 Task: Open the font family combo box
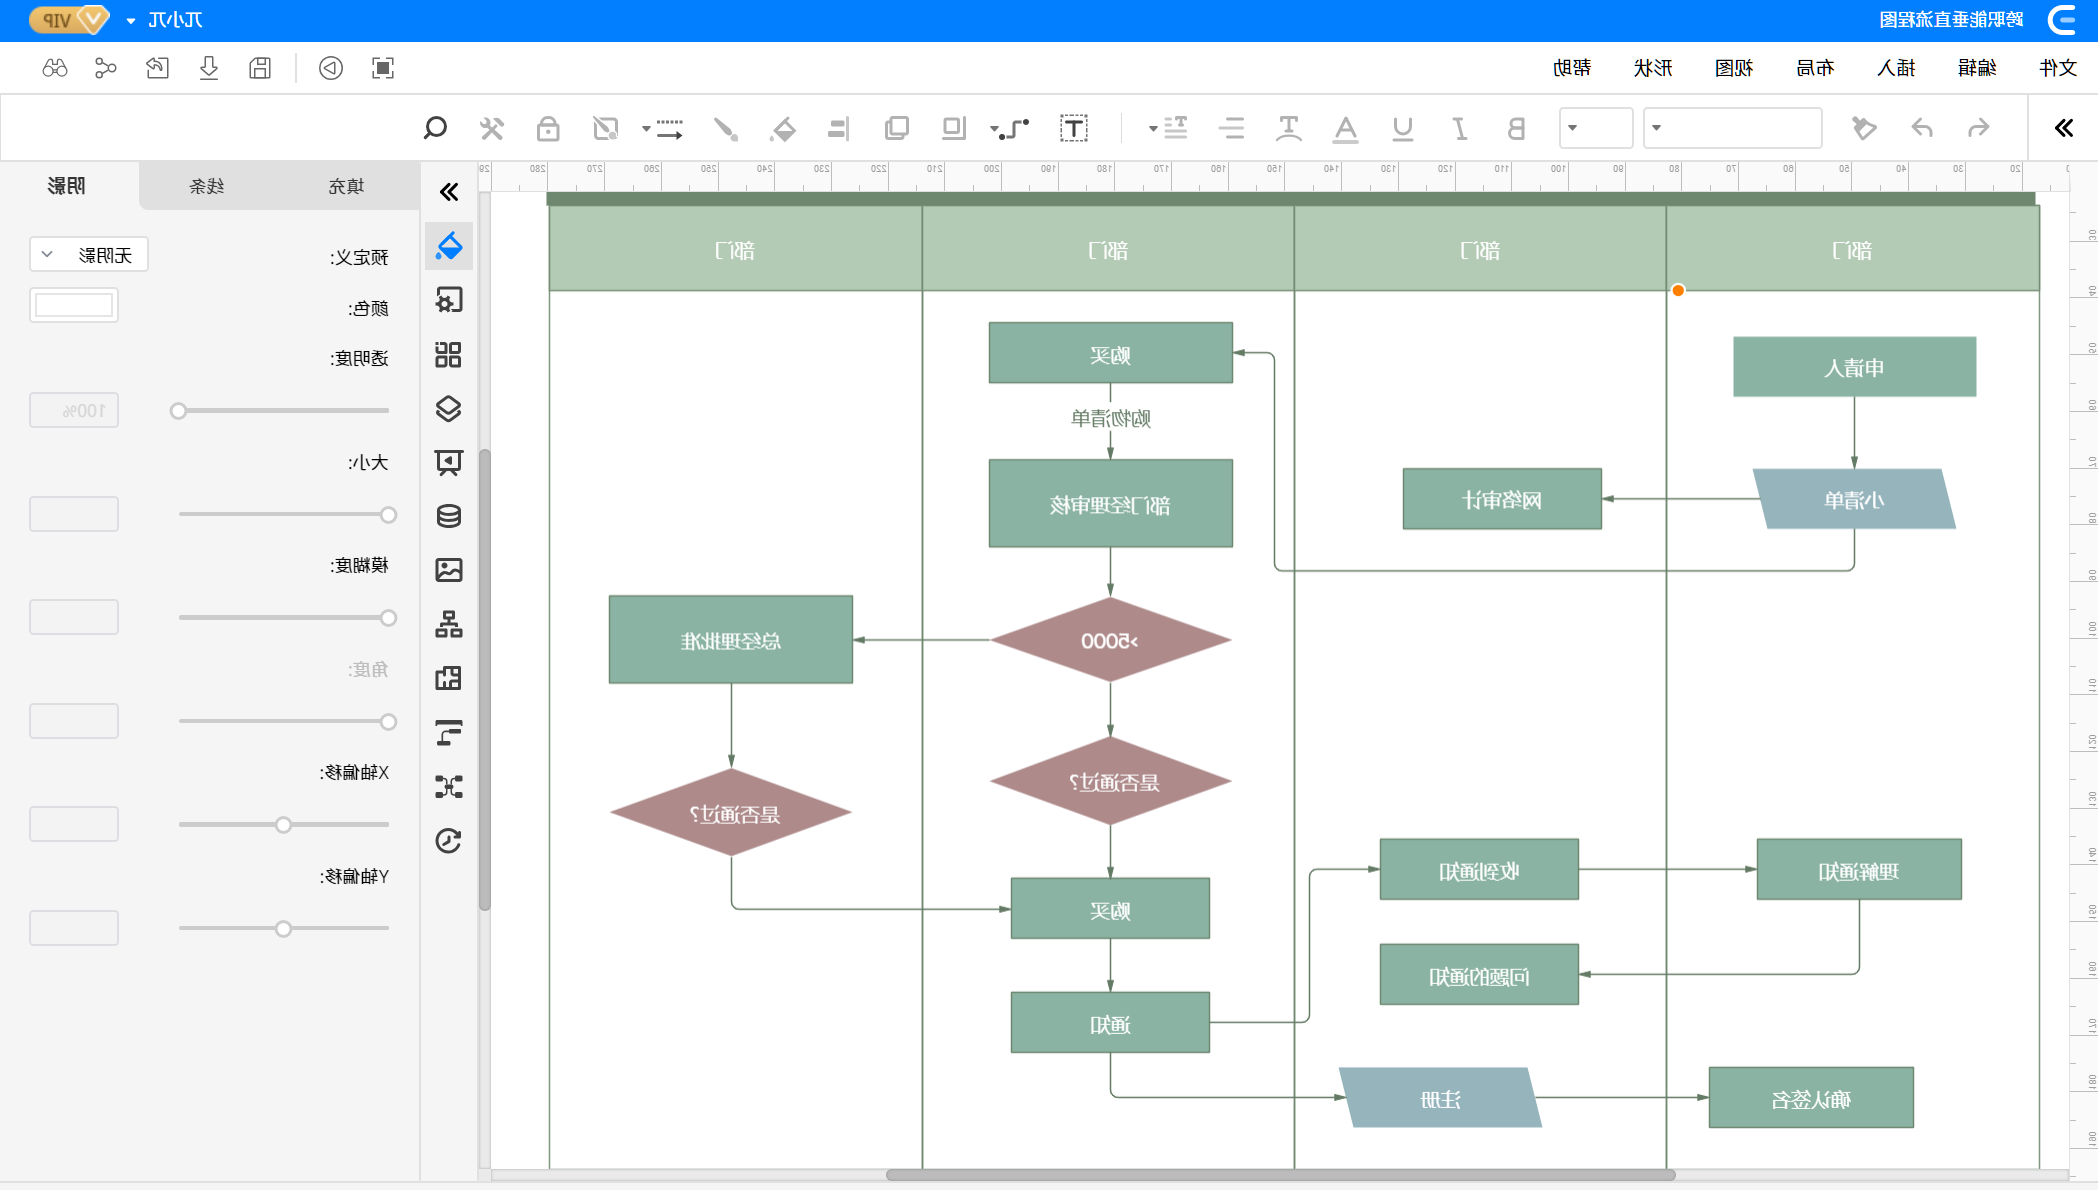click(1733, 128)
